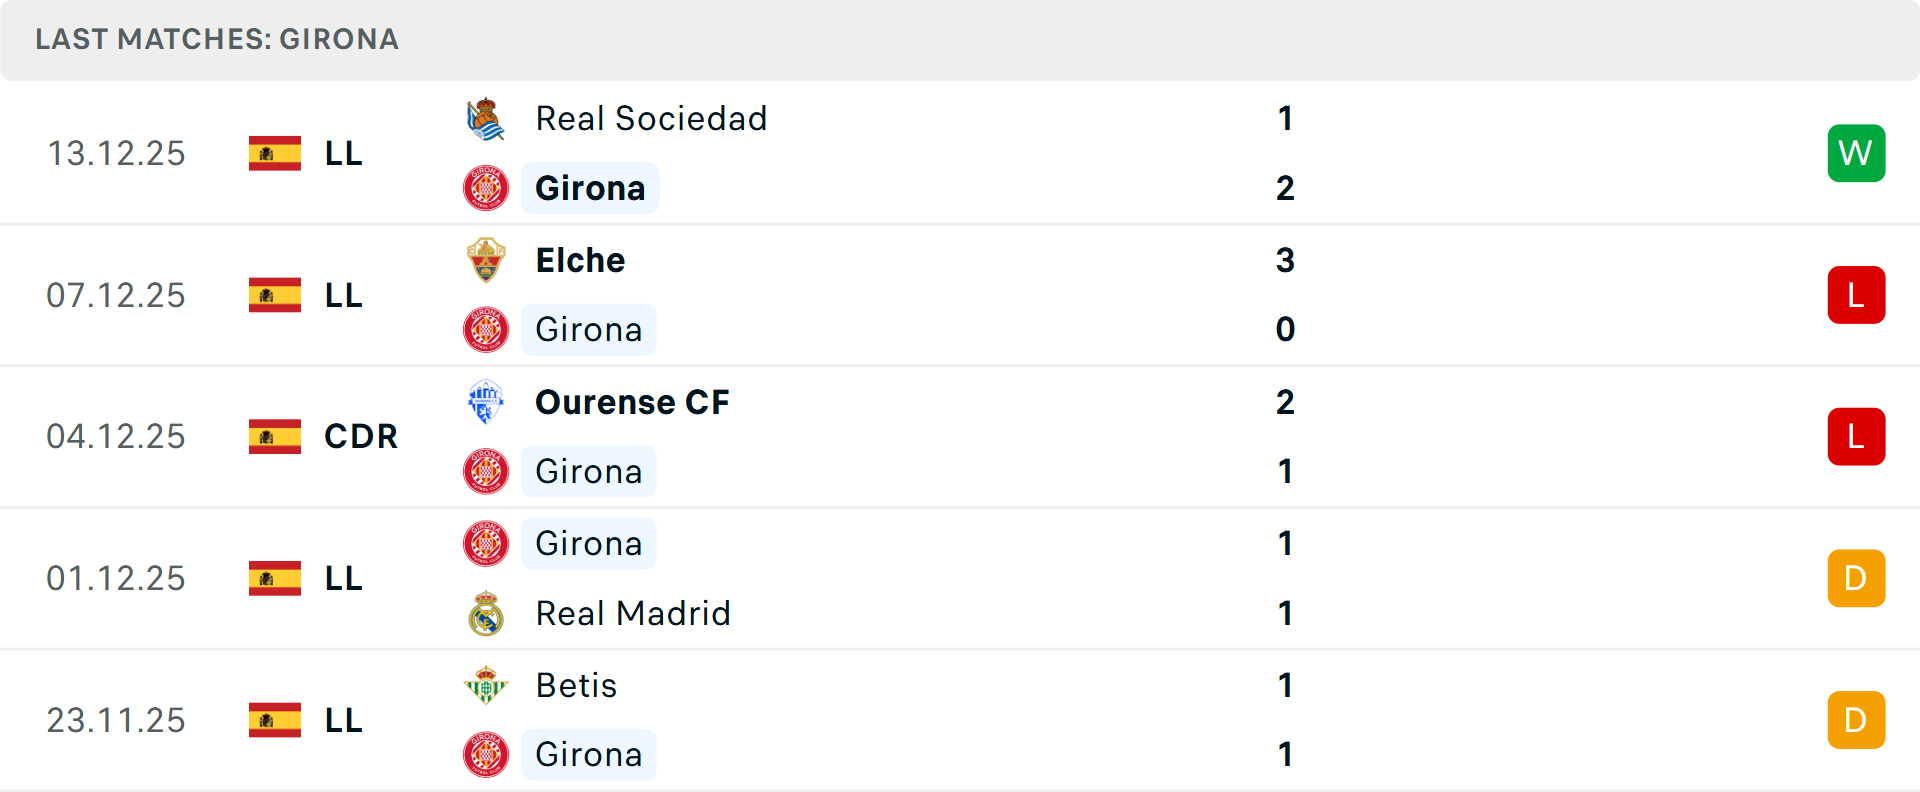Click the Real Madrid club crest
Screen dimensions: 1920x792
click(x=486, y=613)
